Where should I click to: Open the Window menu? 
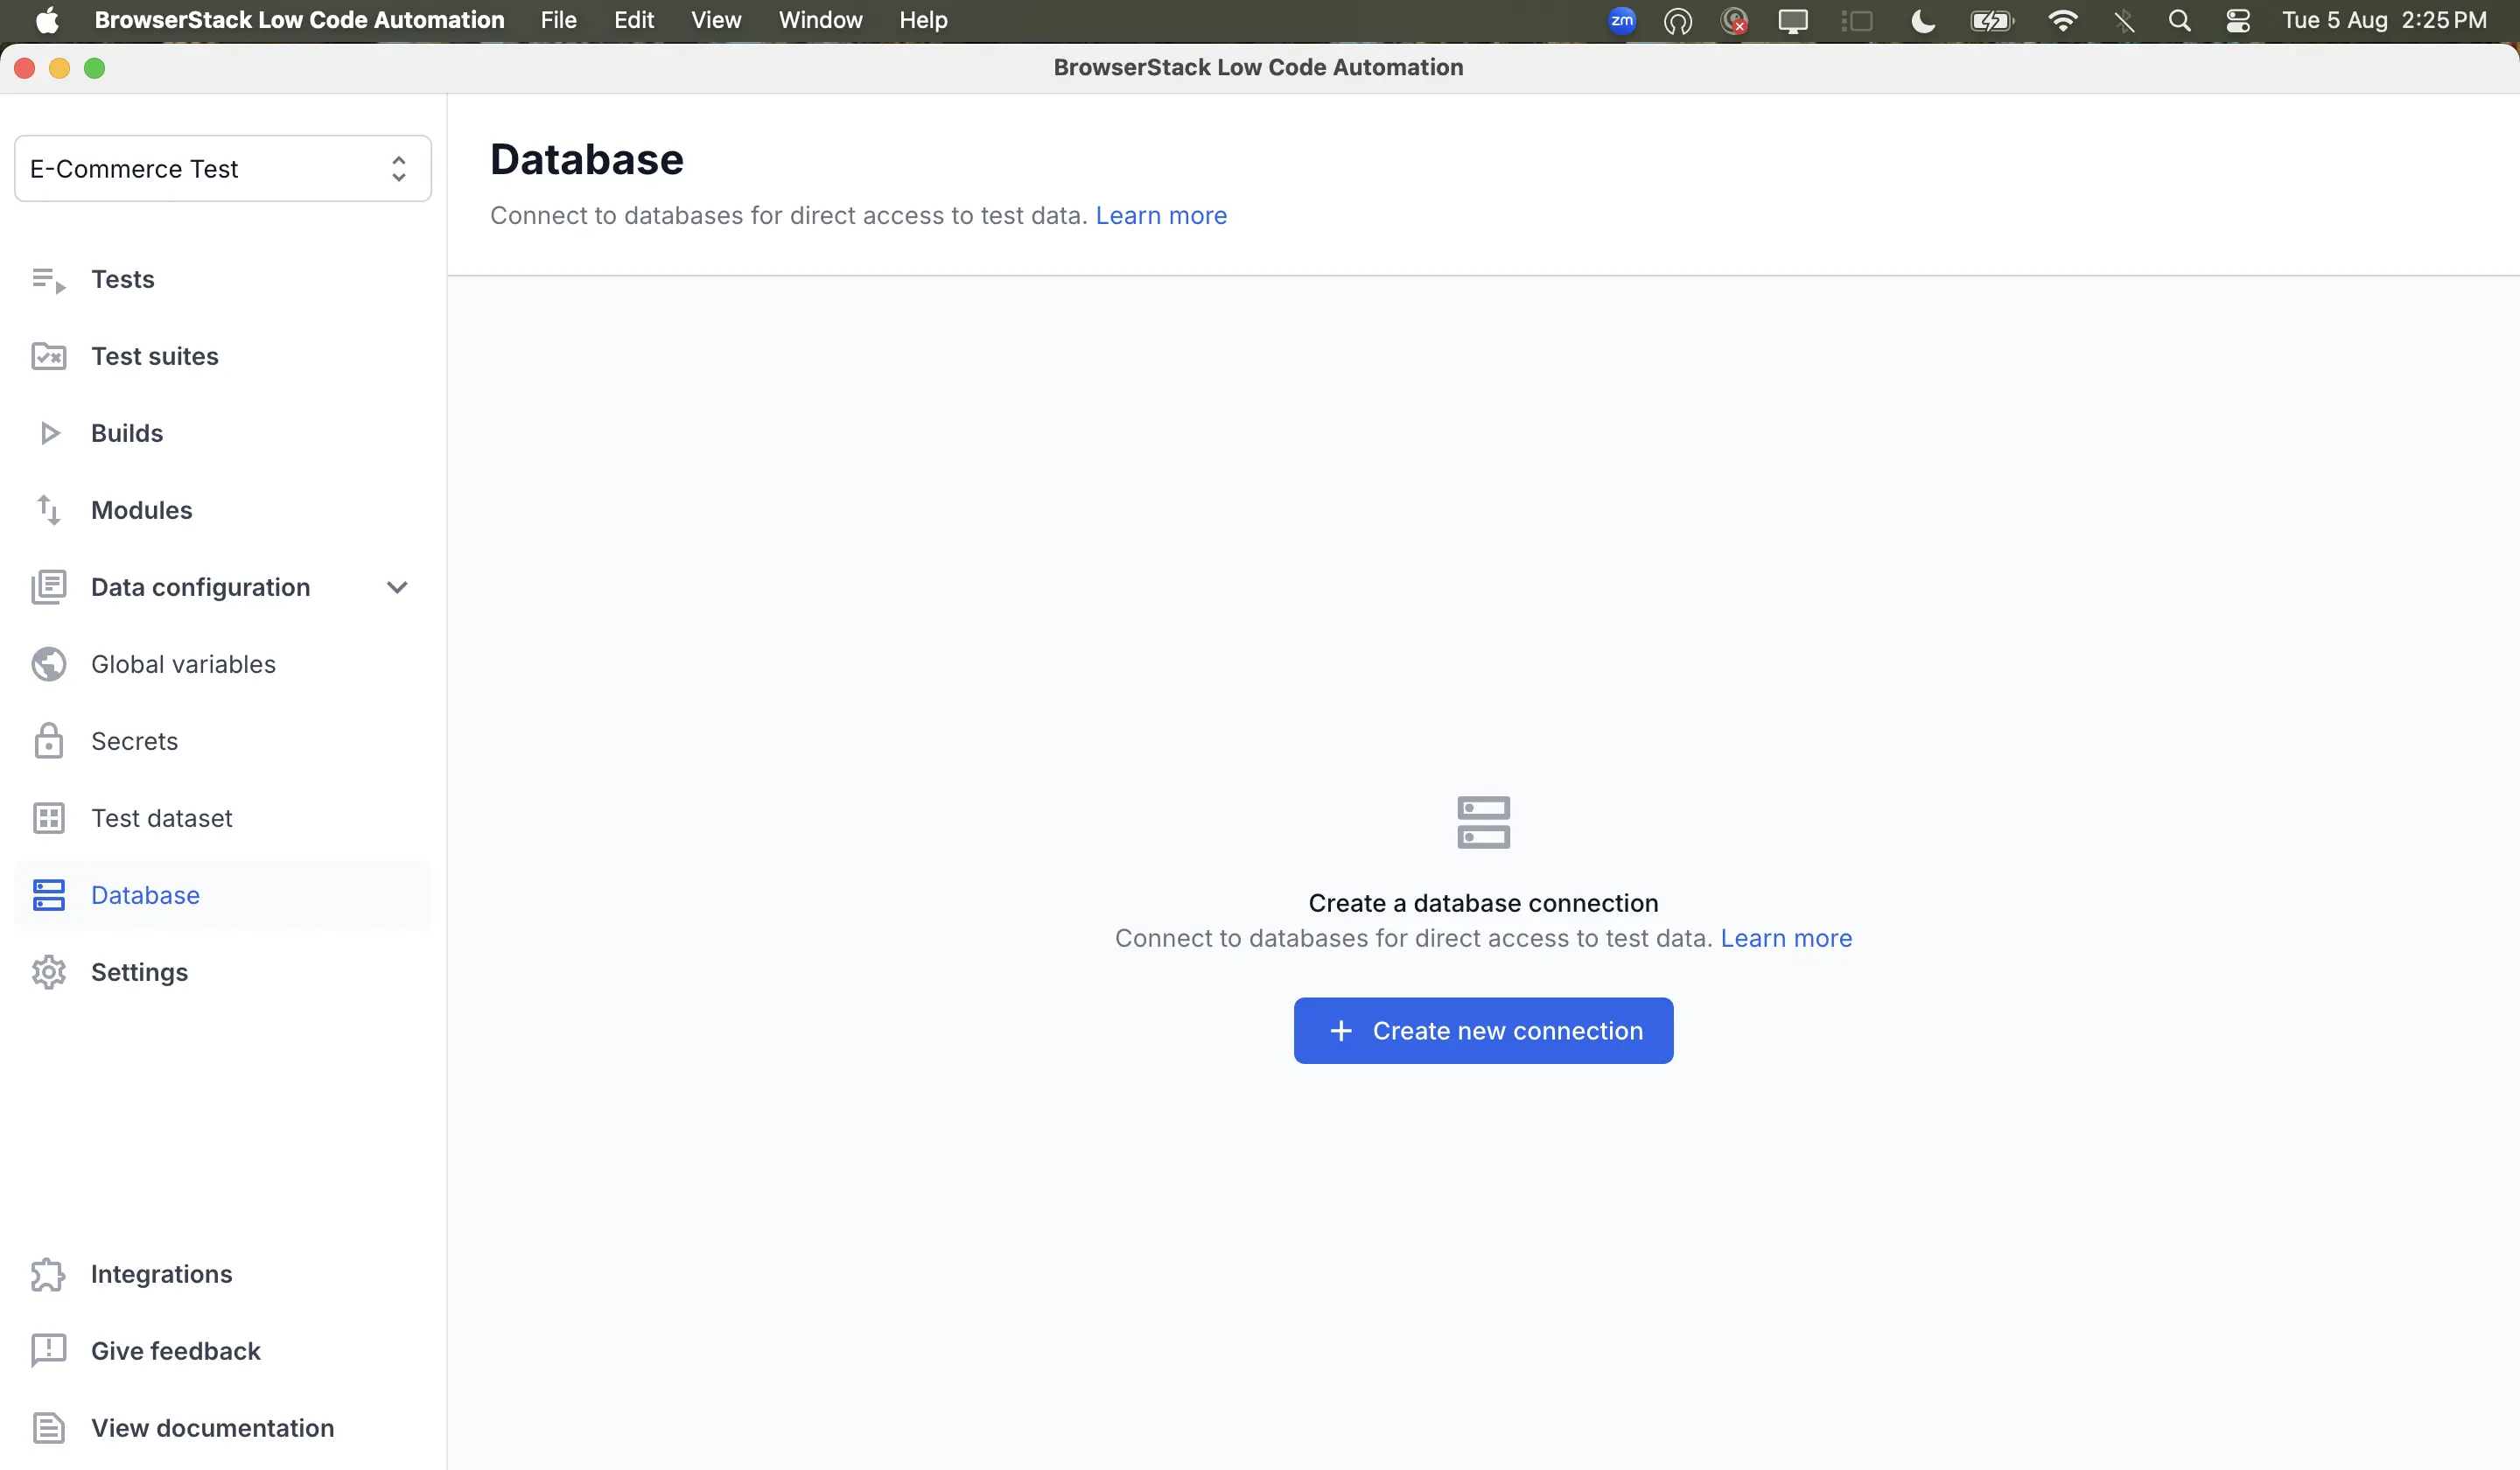pos(820,20)
